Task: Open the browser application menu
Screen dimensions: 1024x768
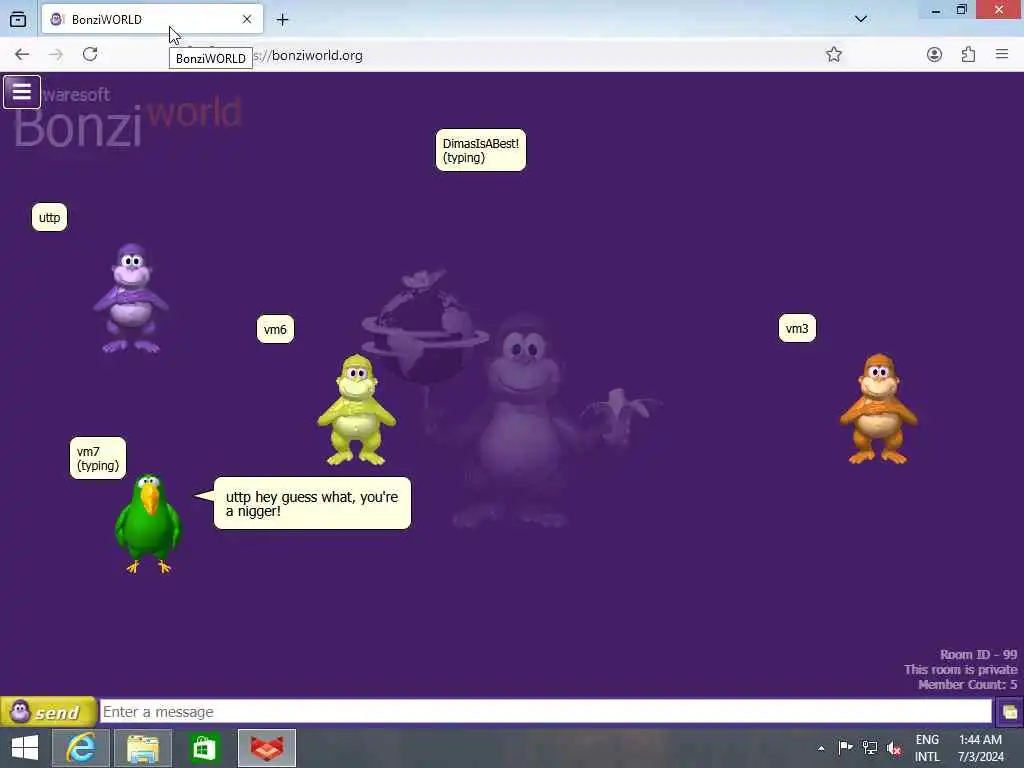Action: 1002,54
